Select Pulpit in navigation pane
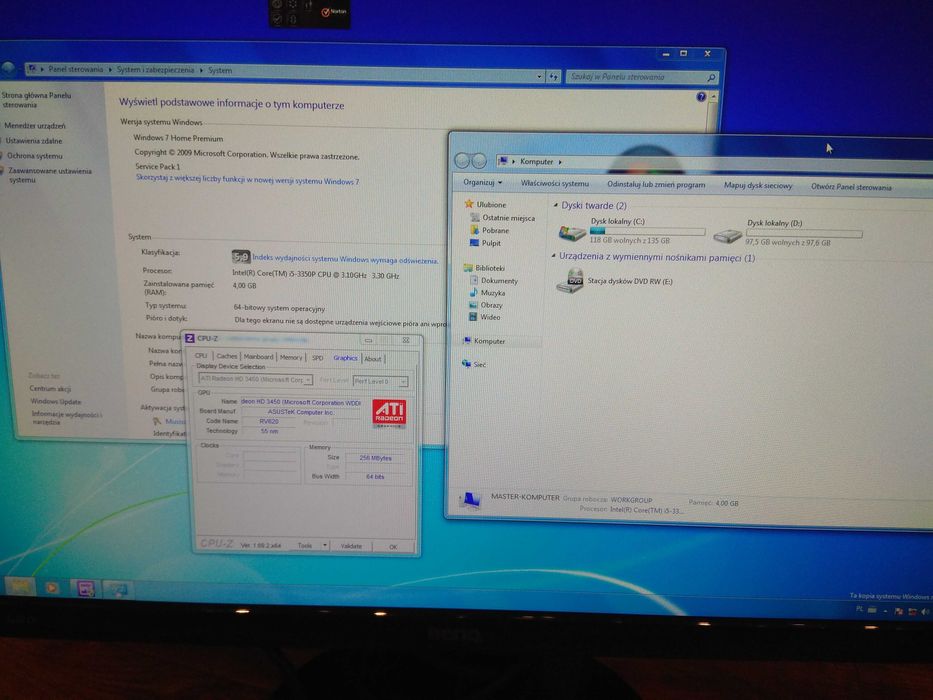 coord(491,243)
